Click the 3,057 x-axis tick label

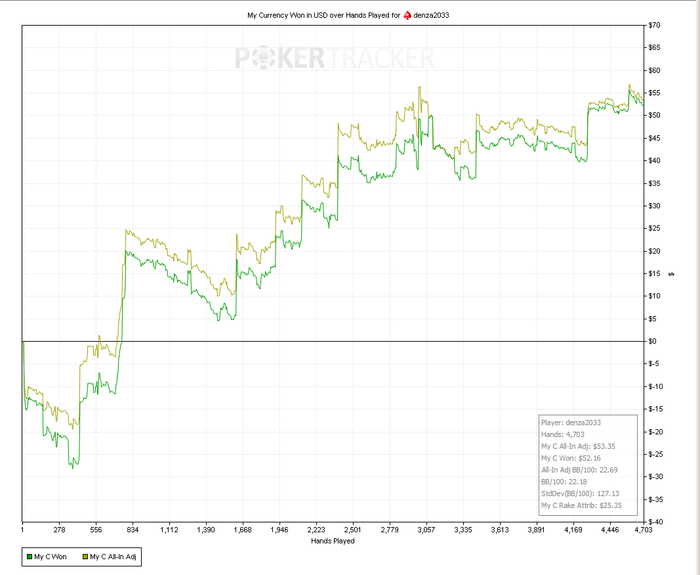[426, 530]
